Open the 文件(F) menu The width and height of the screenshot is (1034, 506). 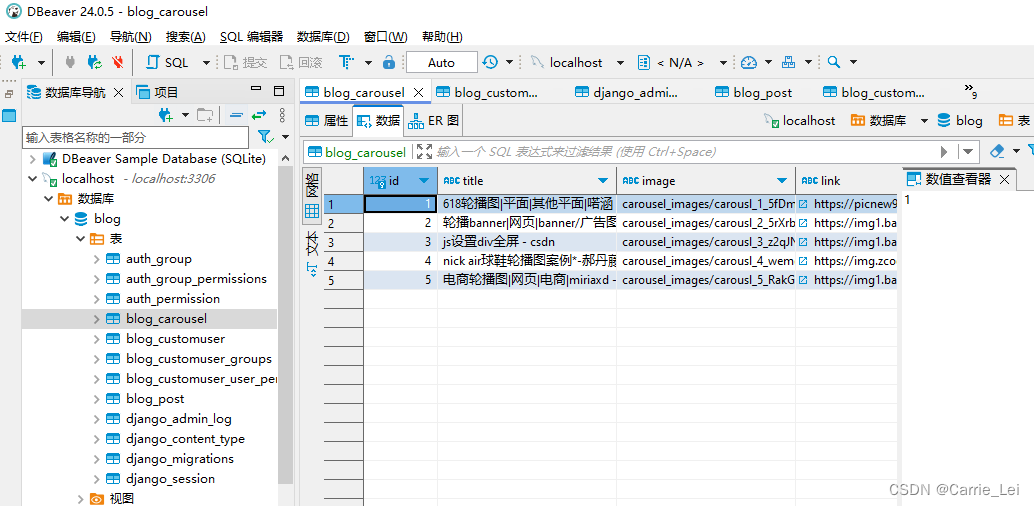click(x=24, y=37)
